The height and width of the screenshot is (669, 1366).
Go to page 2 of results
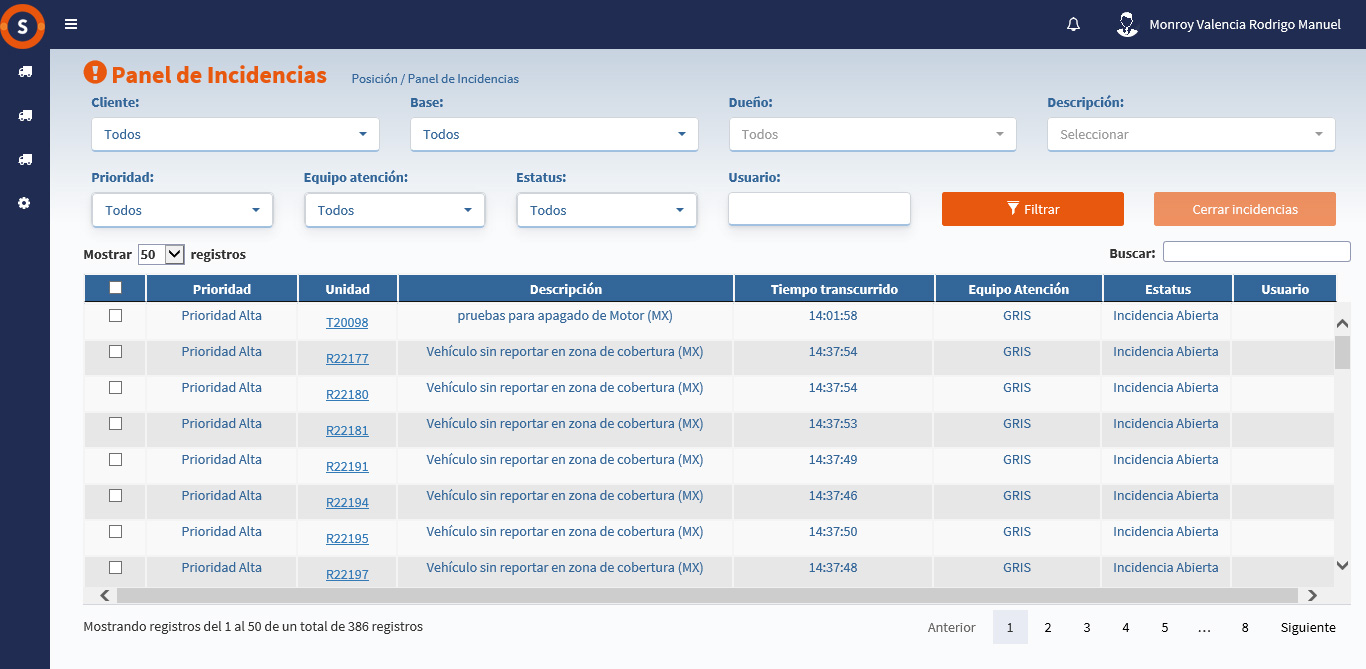tap(1048, 627)
